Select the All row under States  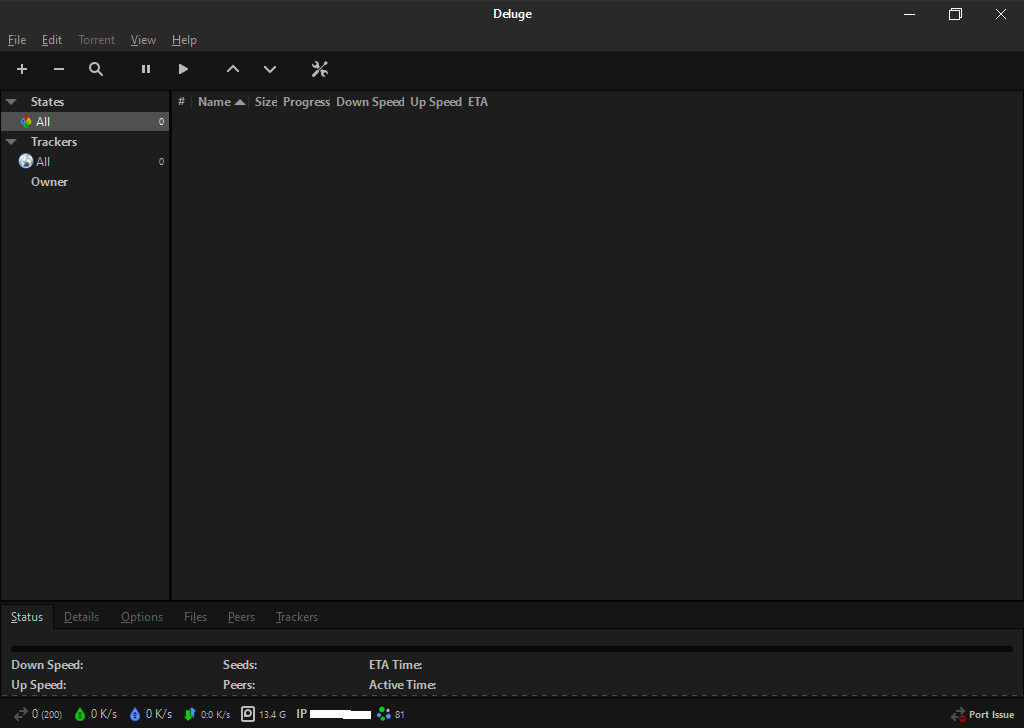(85, 121)
